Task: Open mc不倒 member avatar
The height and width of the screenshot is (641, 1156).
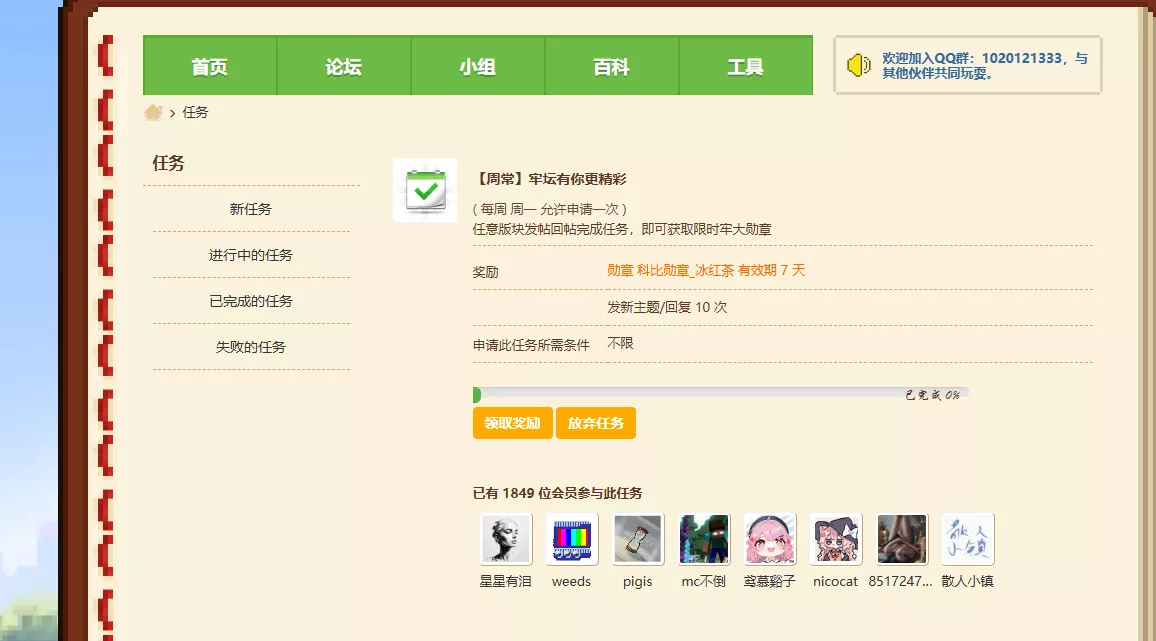Action: point(703,539)
